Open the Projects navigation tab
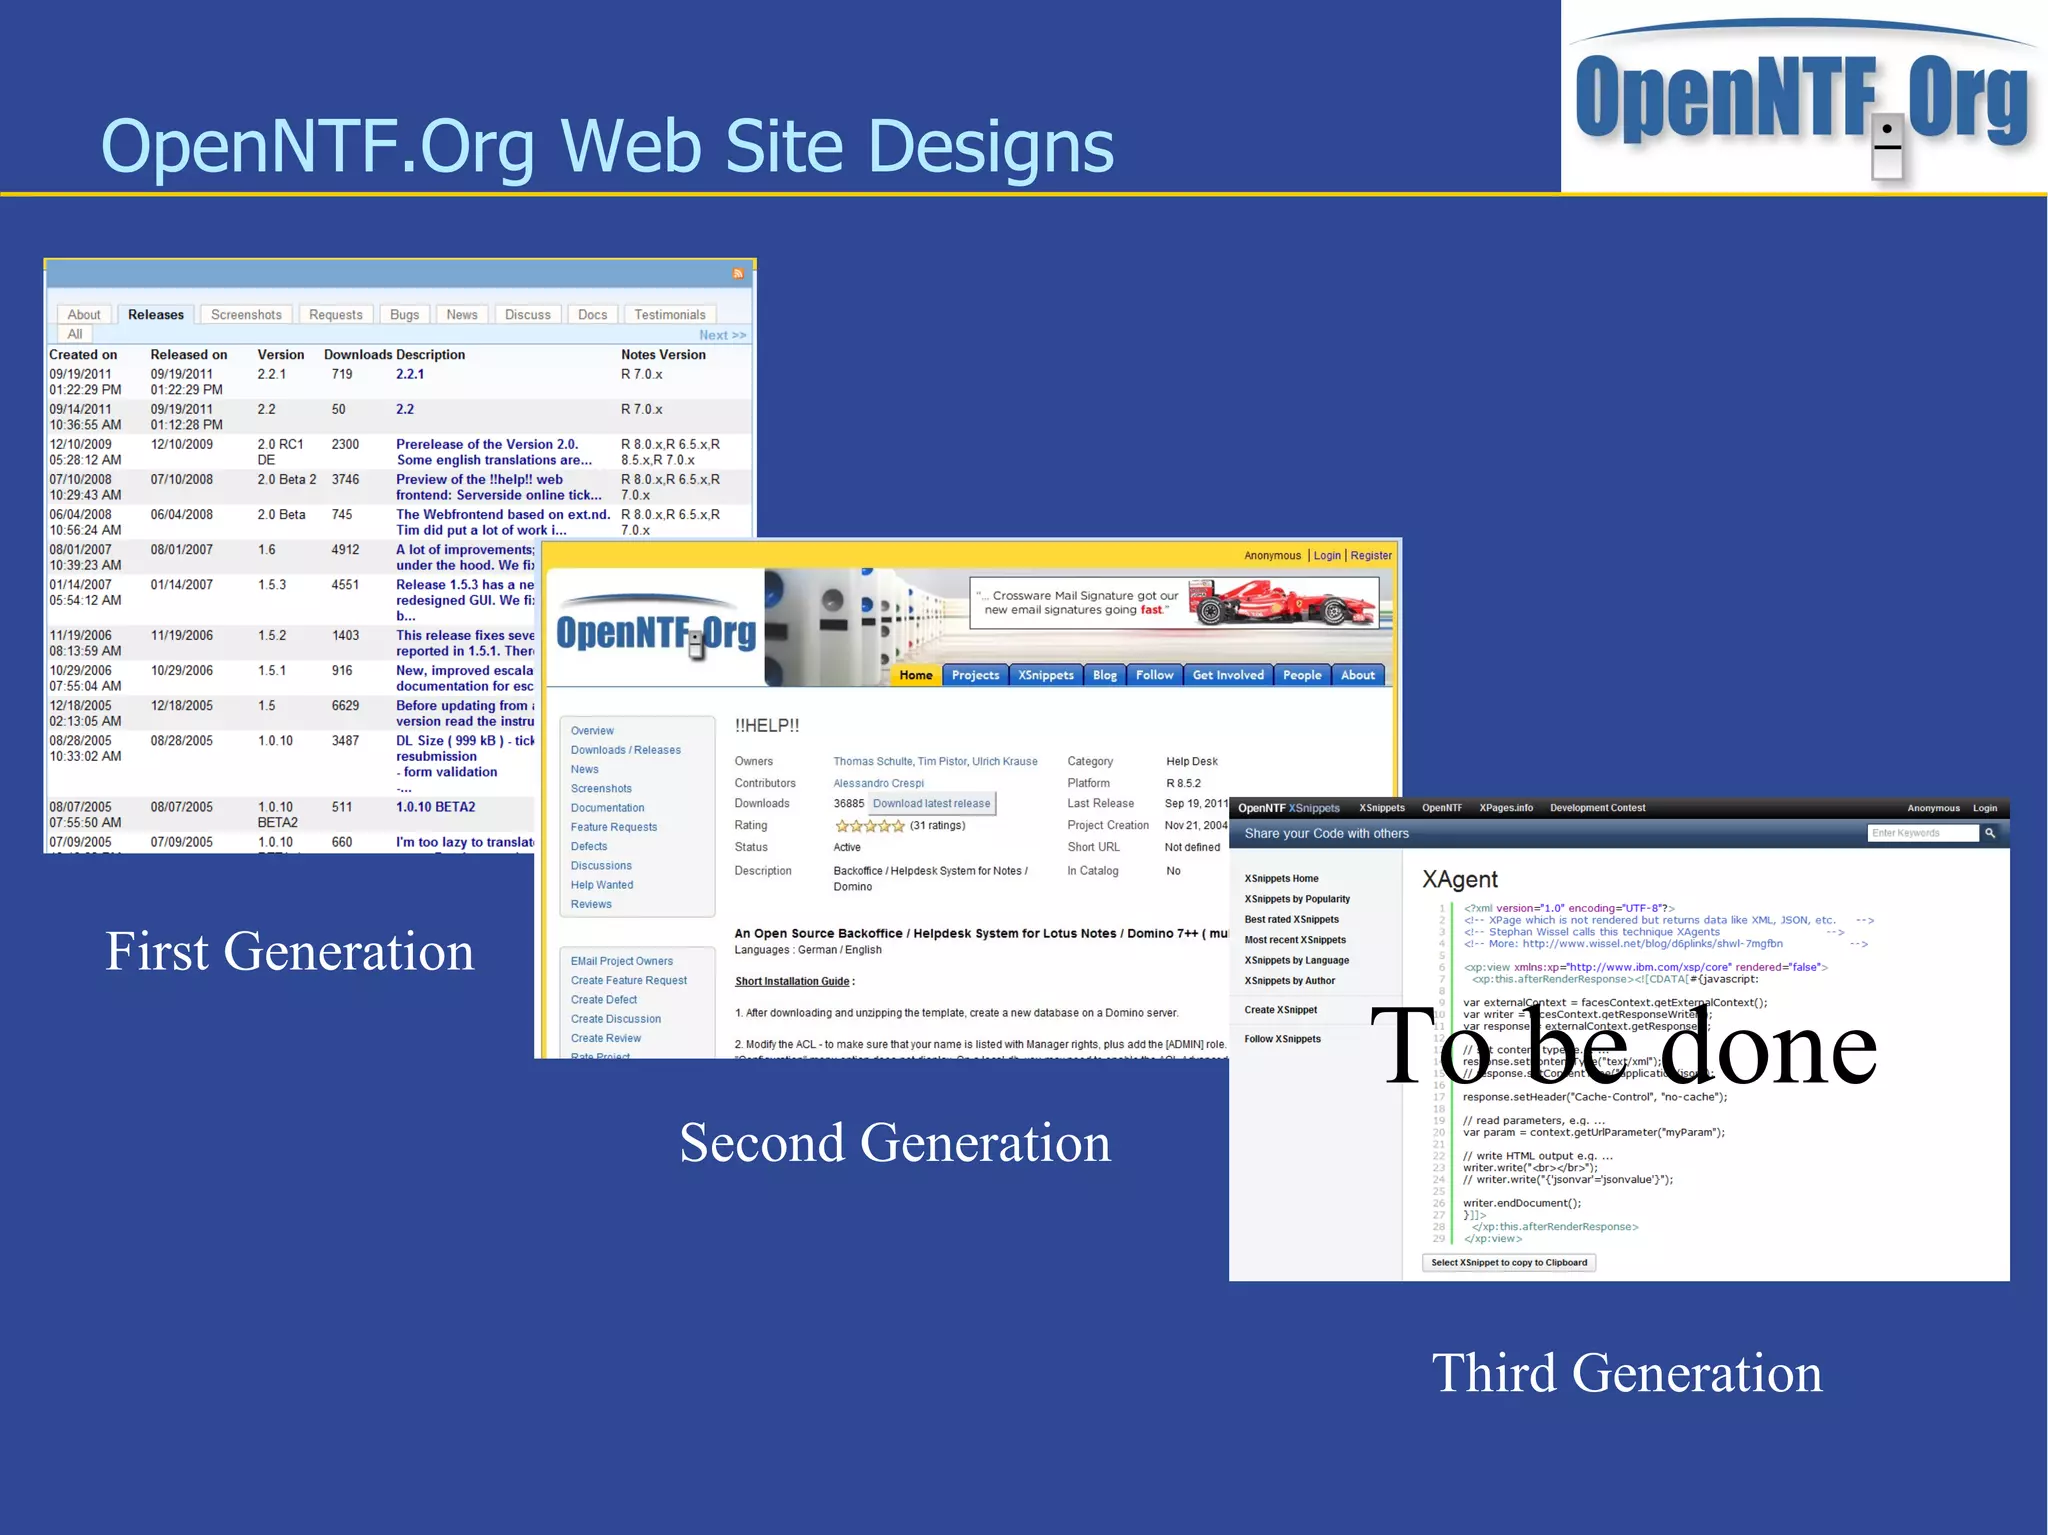The height and width of the screenshot is (1535, 2048). 975,675
